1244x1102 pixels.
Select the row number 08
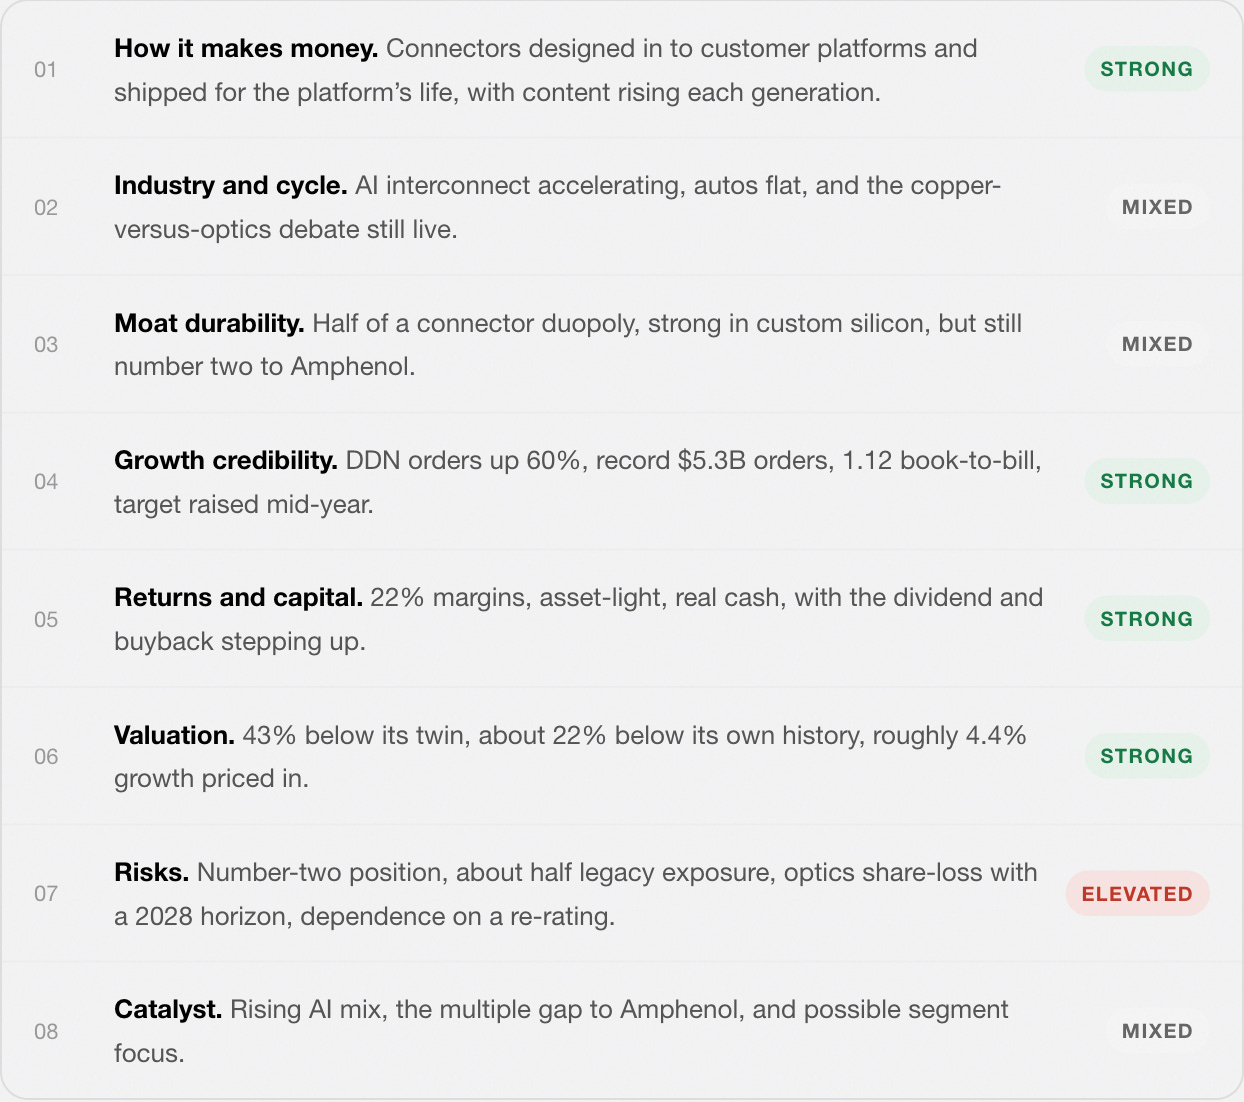(x=46, y=1032)
